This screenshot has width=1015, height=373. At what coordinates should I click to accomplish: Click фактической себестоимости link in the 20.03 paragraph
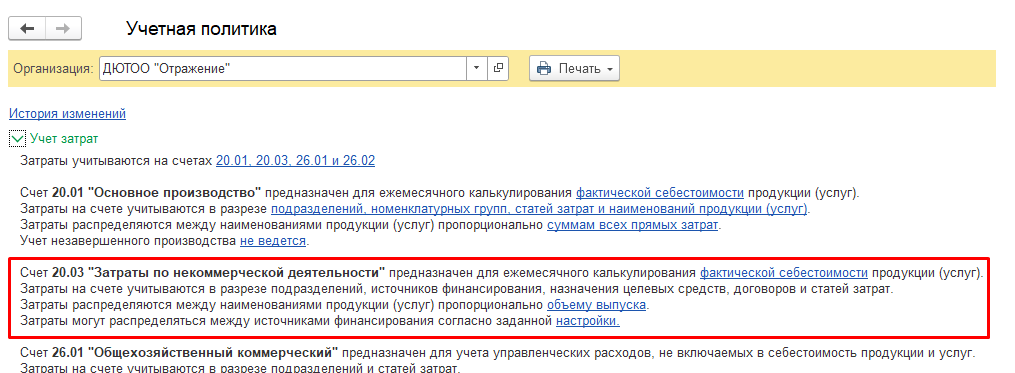(x=784, y=272)
